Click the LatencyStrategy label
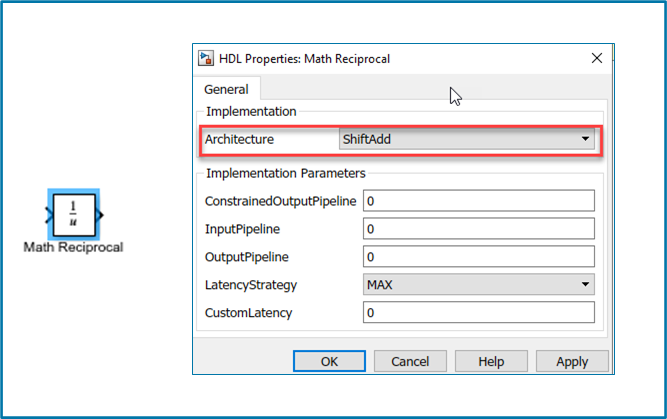 point(251,285)
